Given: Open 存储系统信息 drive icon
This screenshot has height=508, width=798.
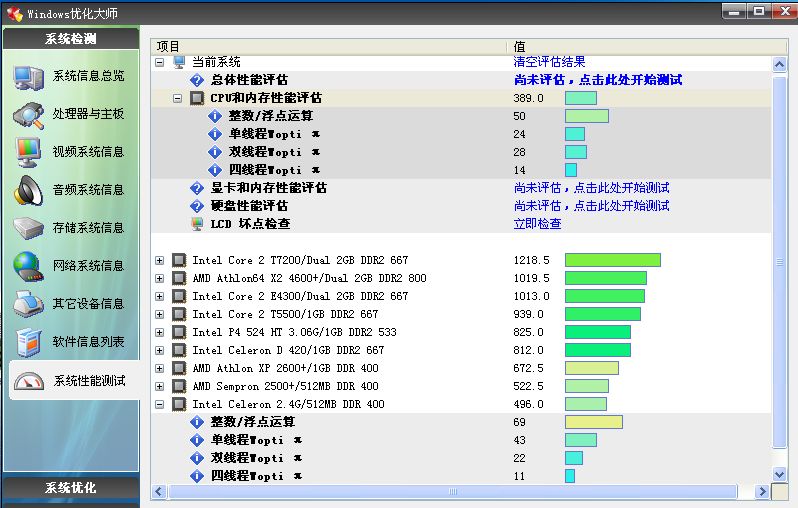Looking at the screenshot, I should pos(28,228).
